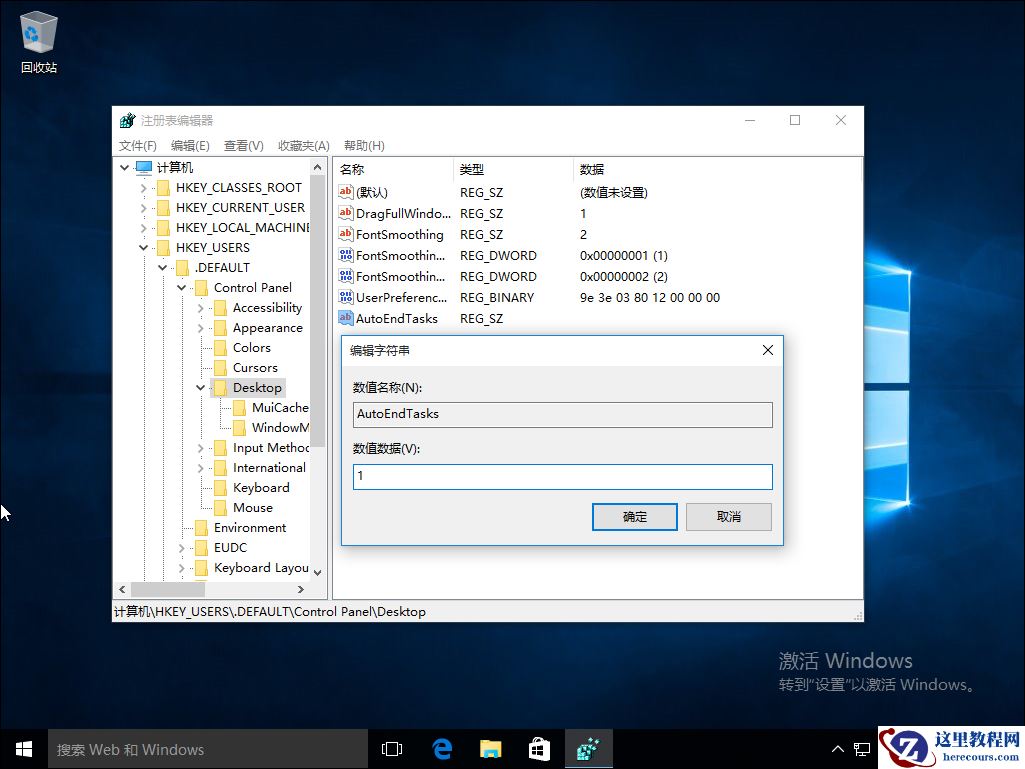Image resolution: width=1025 pixels, height=769 pixels.
Task: Open Microsoft Edge from the taskbar
Action: (x=441, y=748)
